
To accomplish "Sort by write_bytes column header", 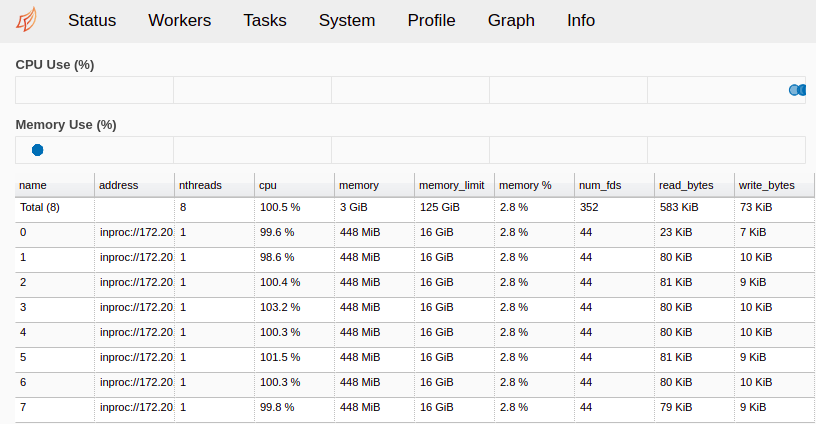I will (x=766, y=185).
